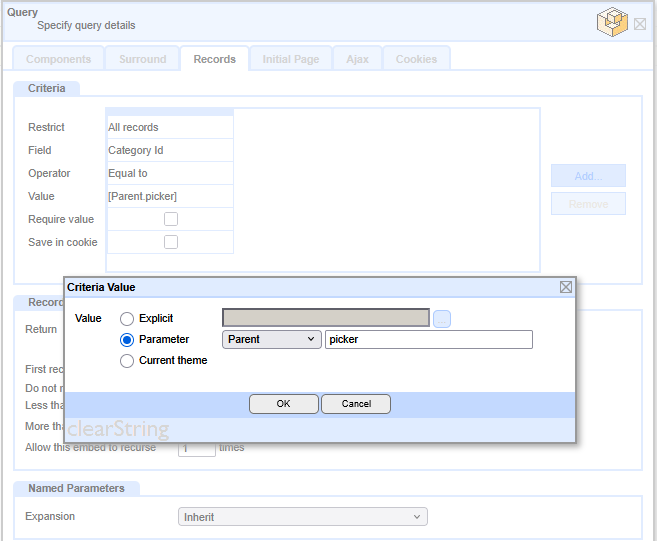Close the Criteria Value dialog
Image resolution: width=657 pixels, height=541 pixels.
[566, 287]
